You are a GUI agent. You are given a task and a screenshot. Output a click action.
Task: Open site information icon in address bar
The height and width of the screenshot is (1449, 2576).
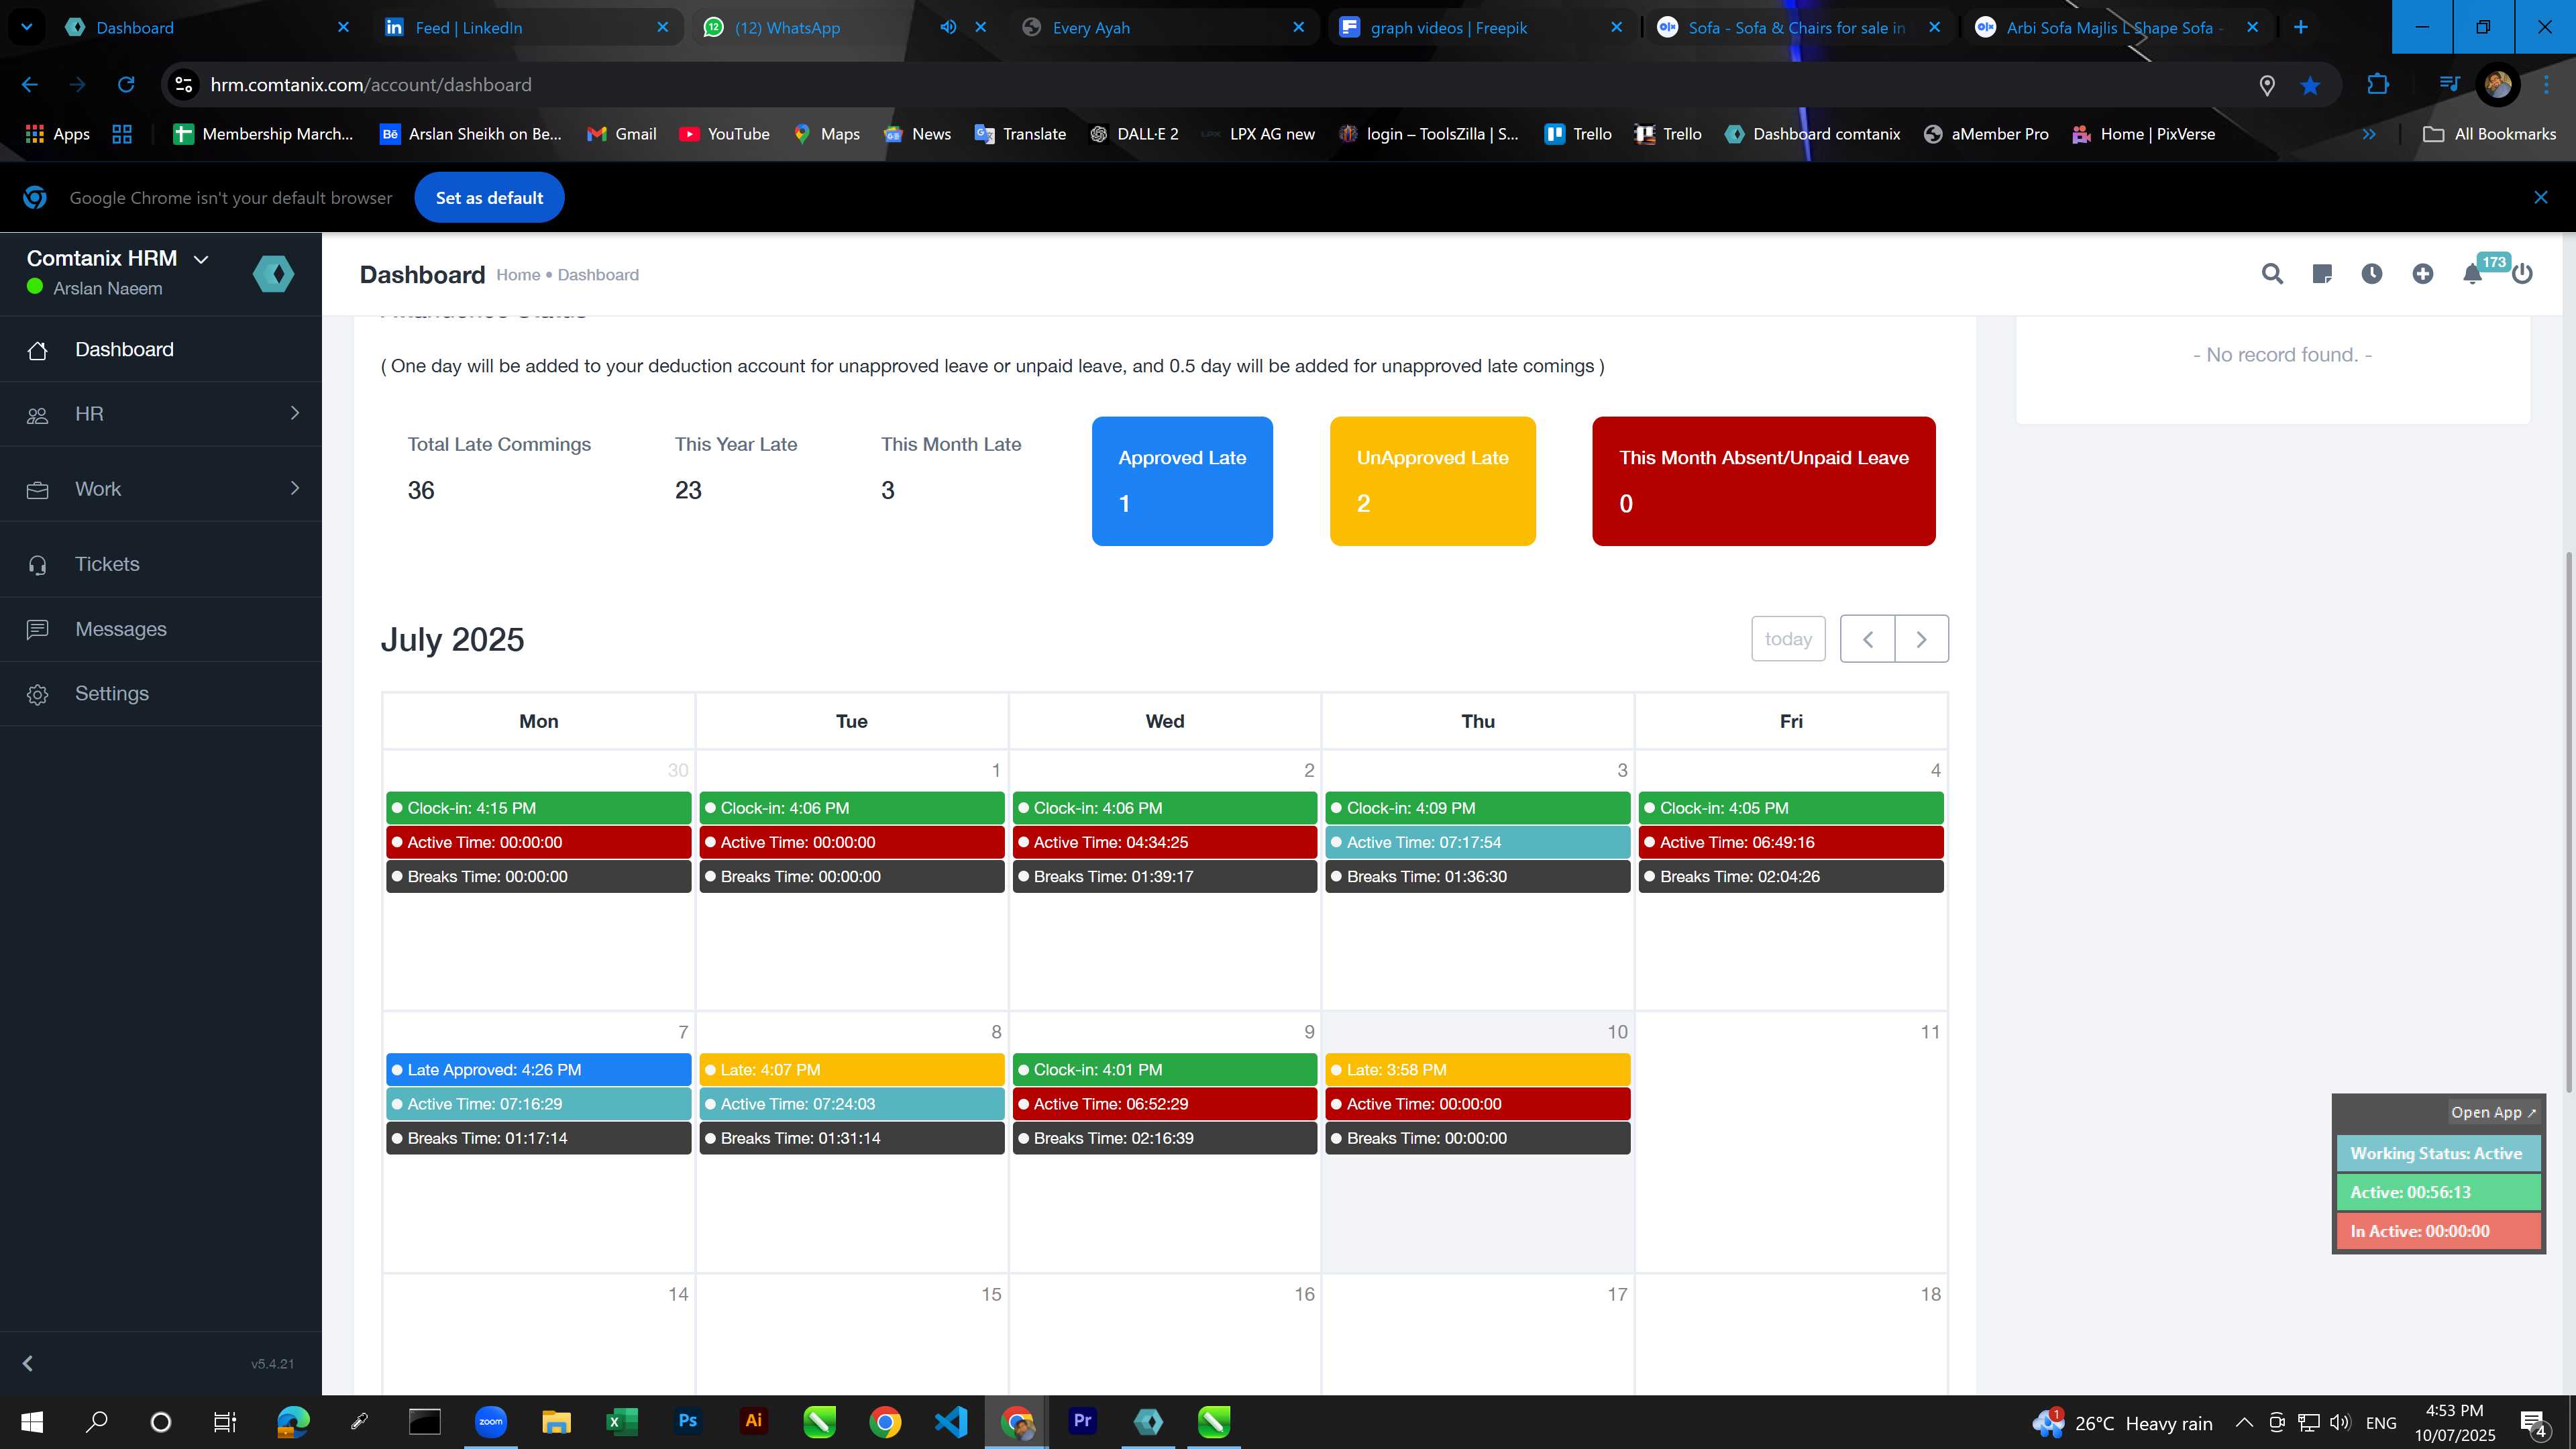point(184,85)
